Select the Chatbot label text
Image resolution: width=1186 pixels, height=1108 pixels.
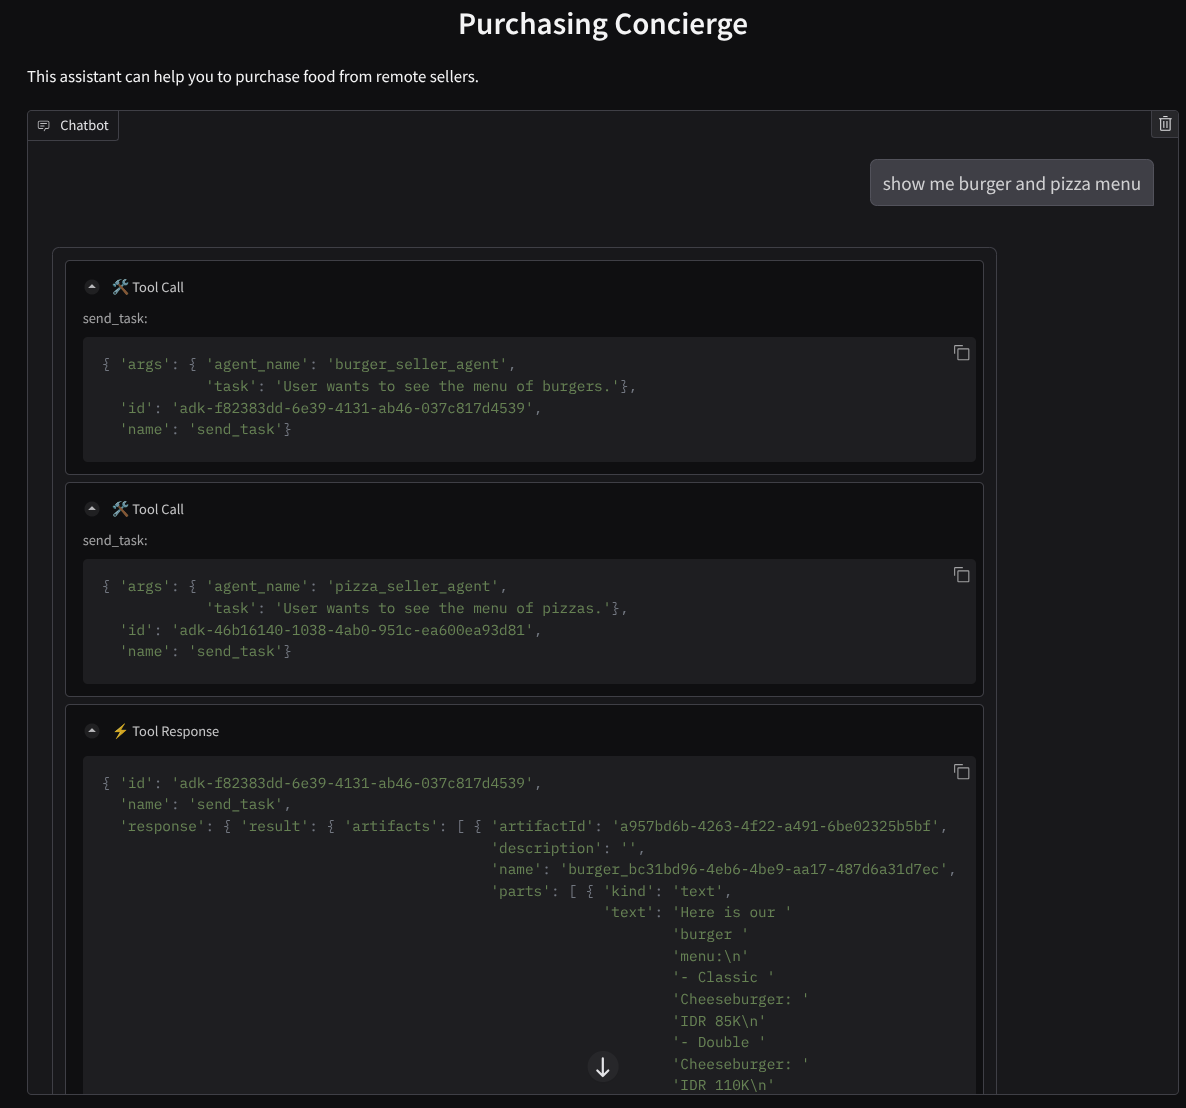pos(84,126)
